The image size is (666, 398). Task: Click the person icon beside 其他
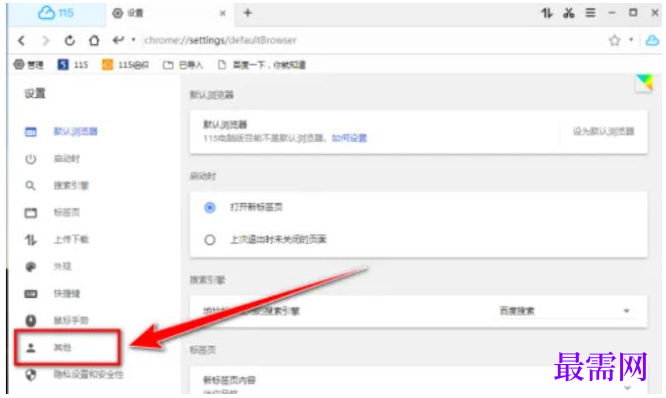click(x=31, y=348)
